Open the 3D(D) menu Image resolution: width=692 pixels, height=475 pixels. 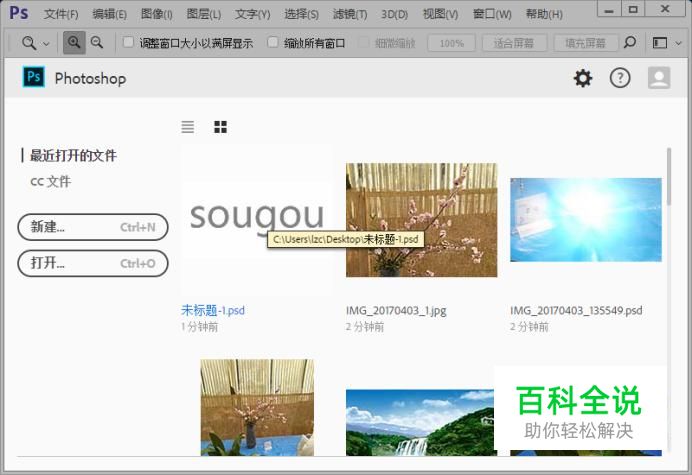pos(395,15)
